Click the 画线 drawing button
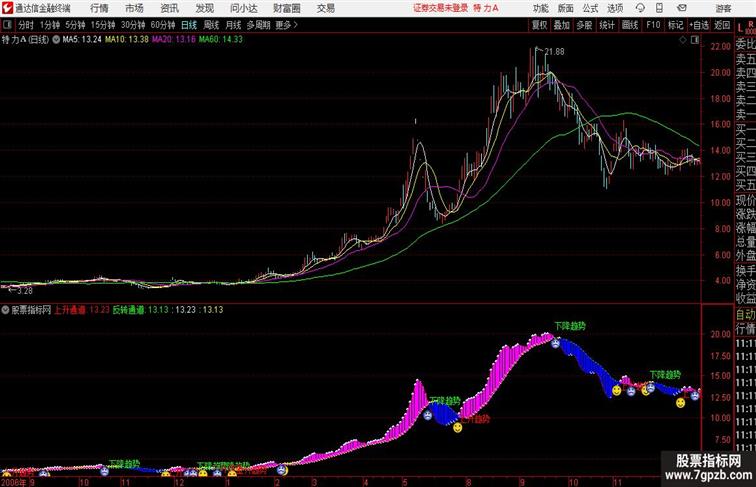Image resolution: width=756 pixels, height=487 pixels. (630, 25)
